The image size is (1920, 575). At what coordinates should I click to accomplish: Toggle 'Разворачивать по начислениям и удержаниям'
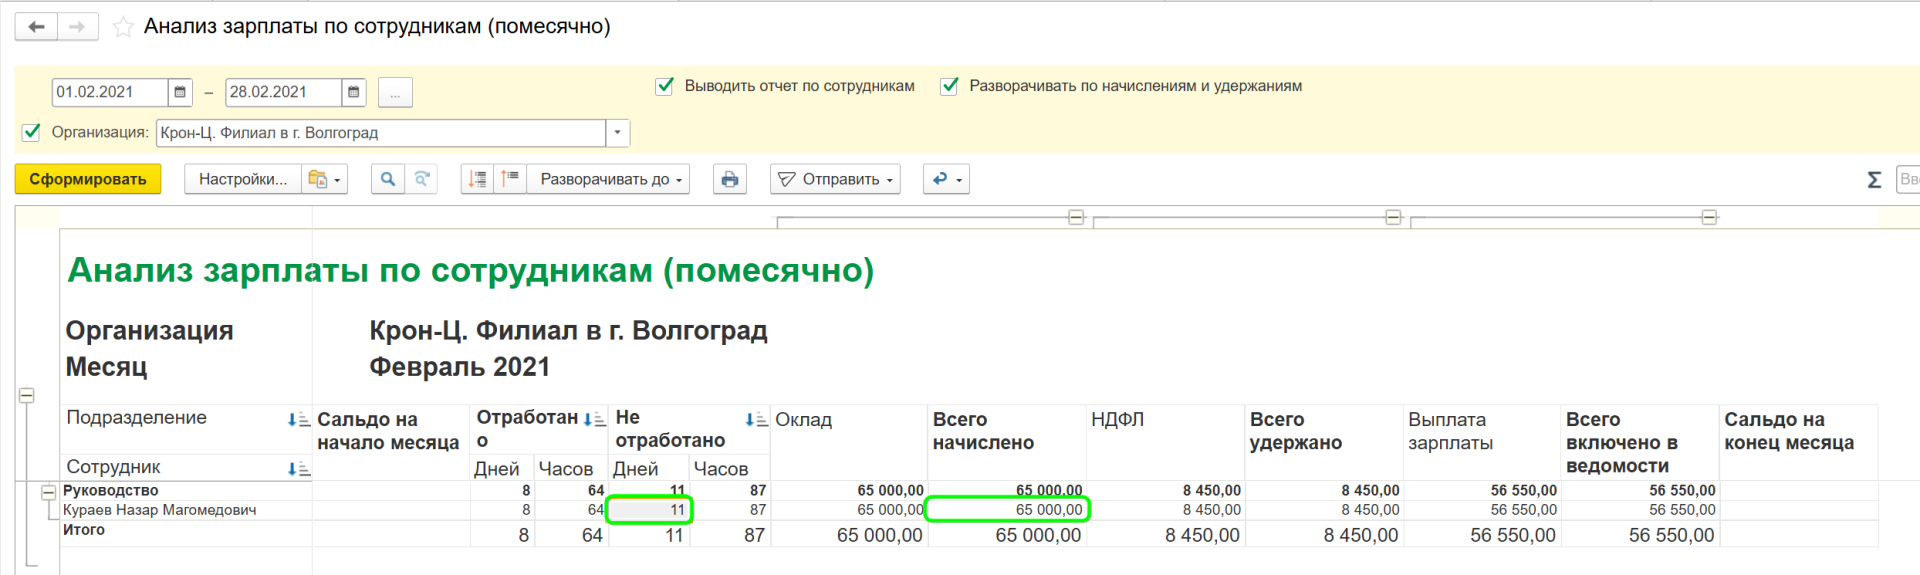pyautogui.click(x=949, y=86)
